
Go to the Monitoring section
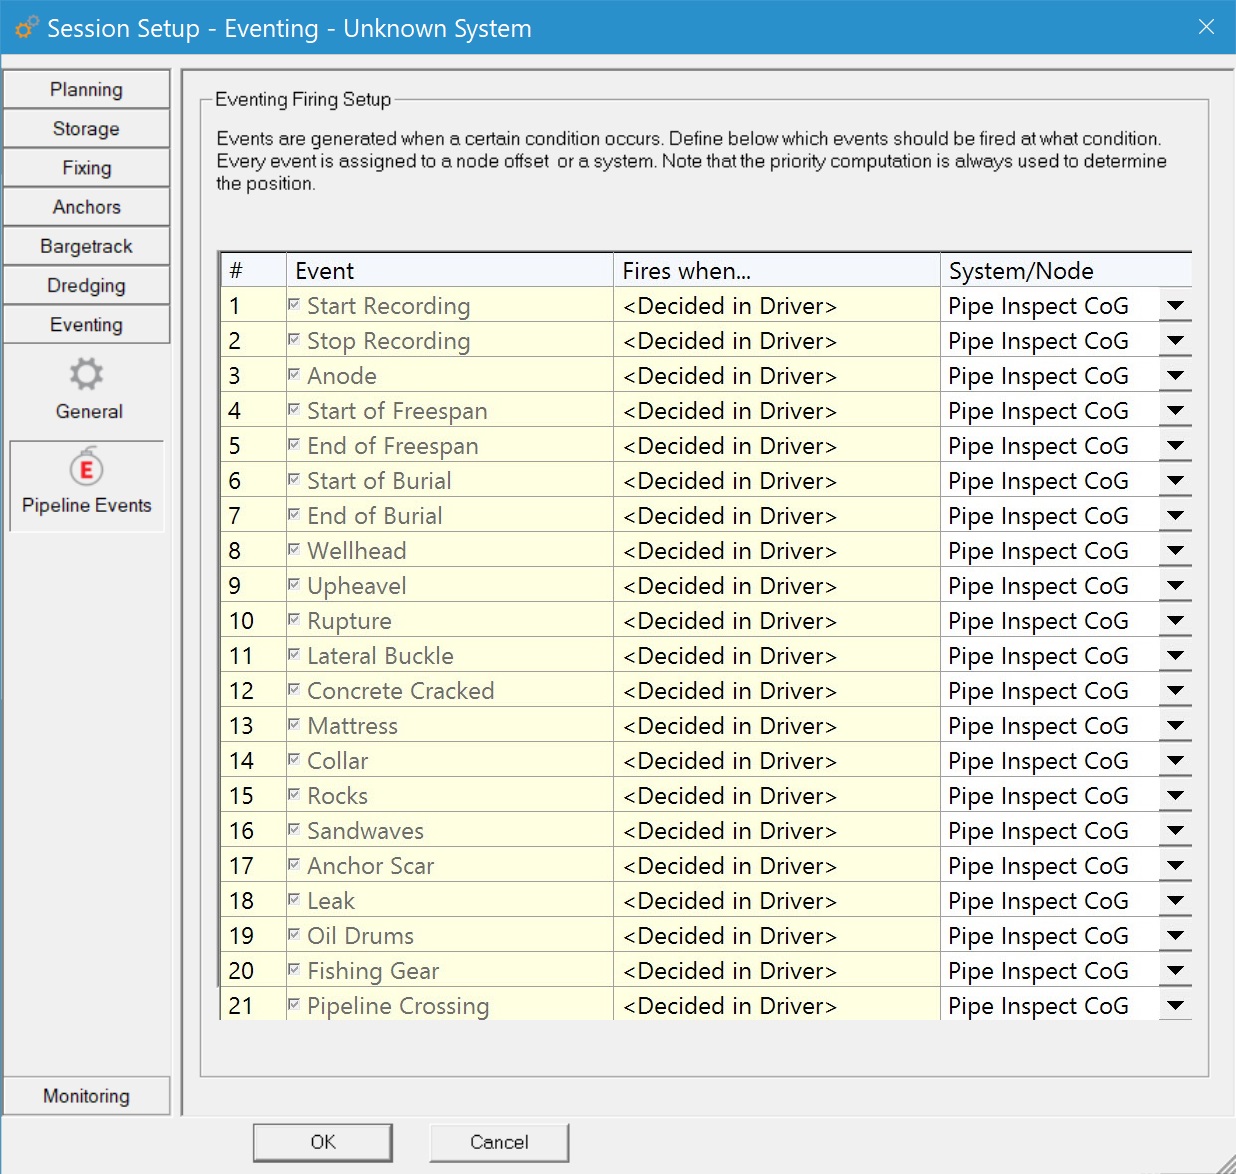tap(86, 1096)
